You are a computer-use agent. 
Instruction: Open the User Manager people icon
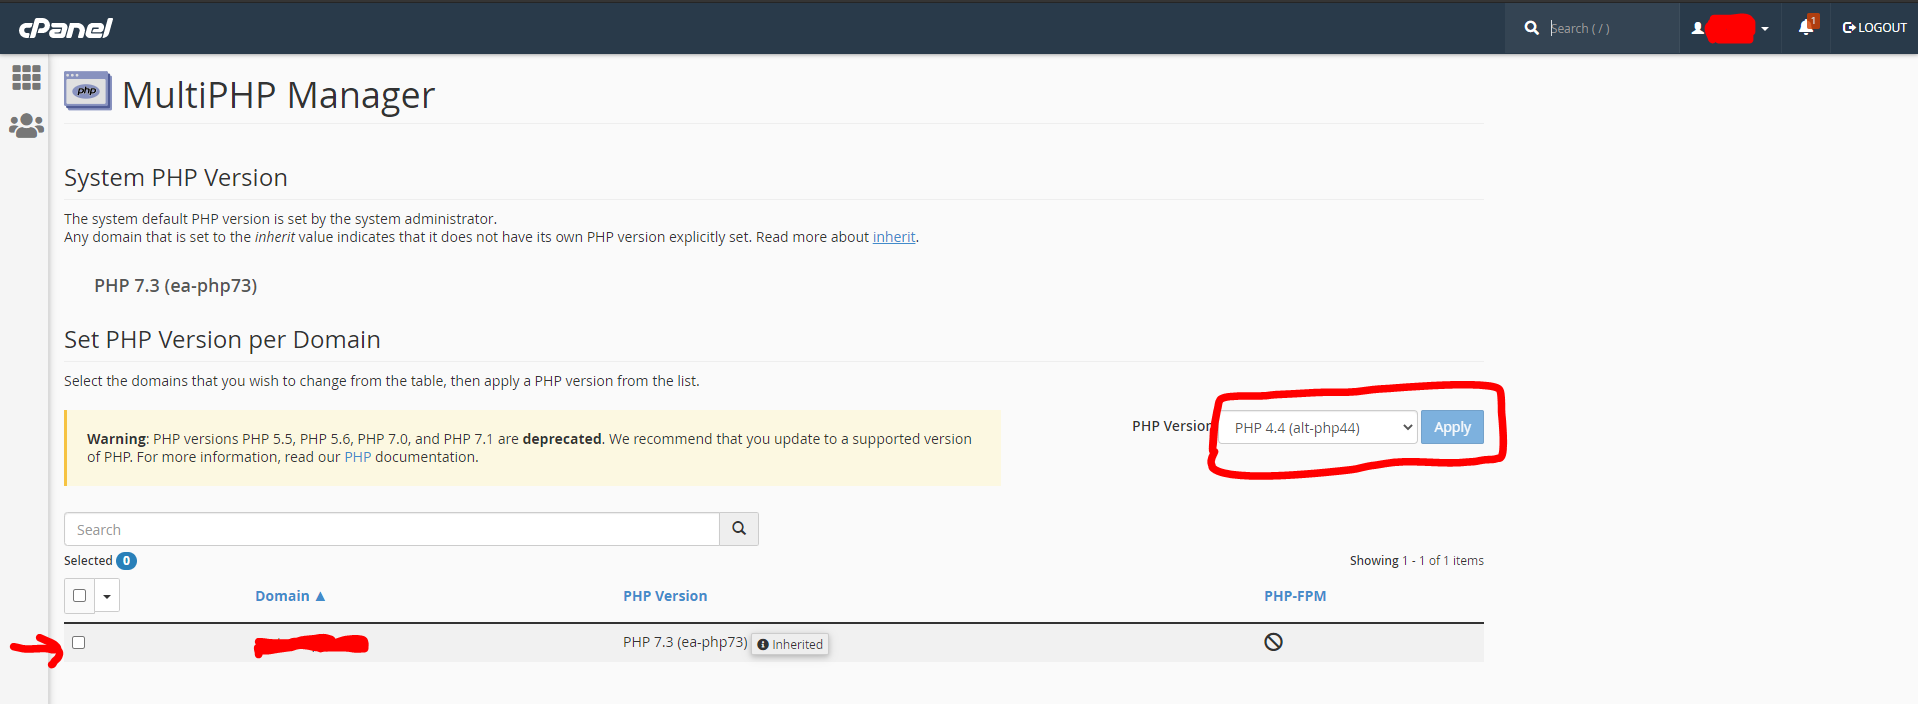point(26,126)
